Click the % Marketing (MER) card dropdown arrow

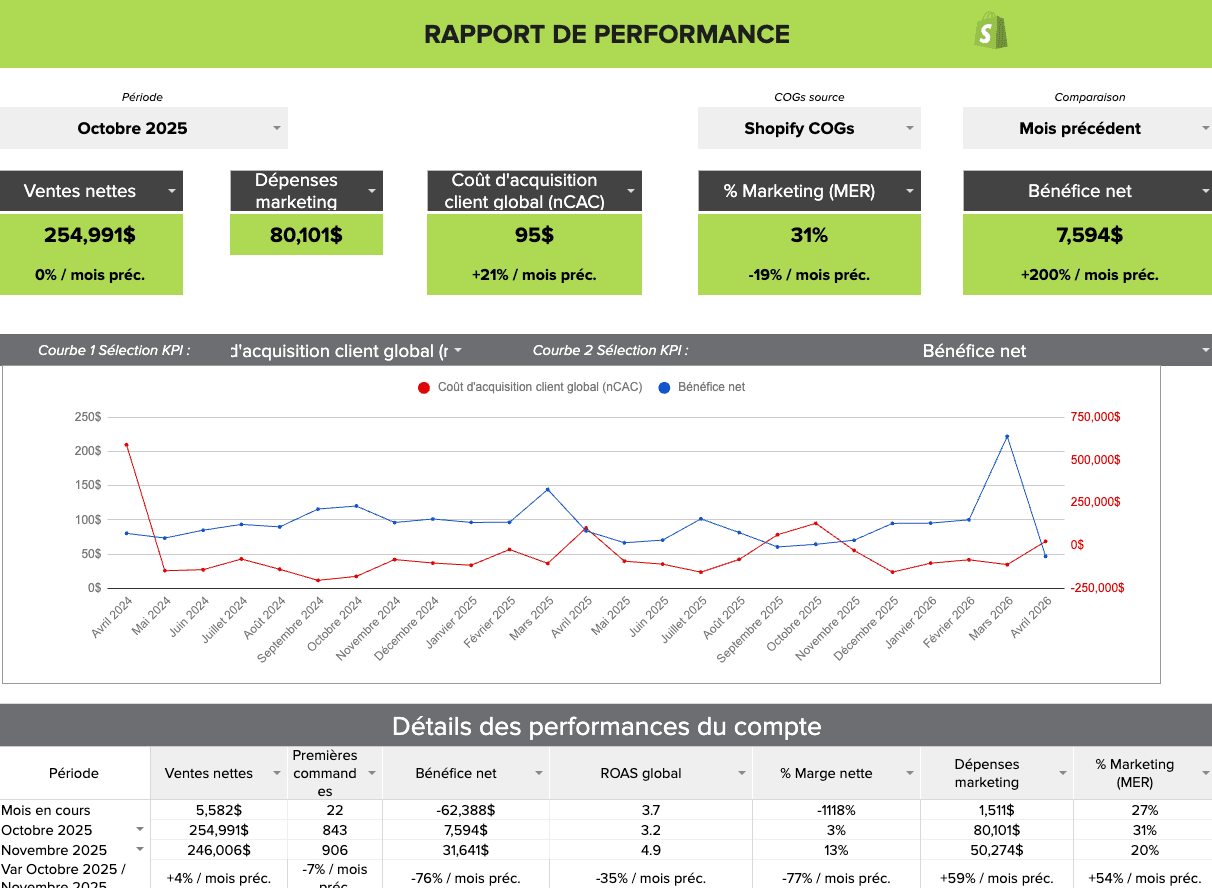click(909, 191)
